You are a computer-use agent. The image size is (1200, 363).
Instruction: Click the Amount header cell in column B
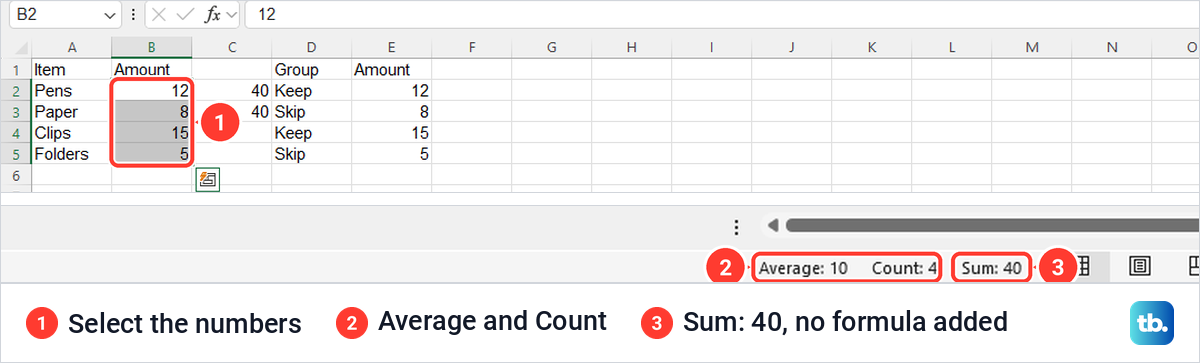151,70
